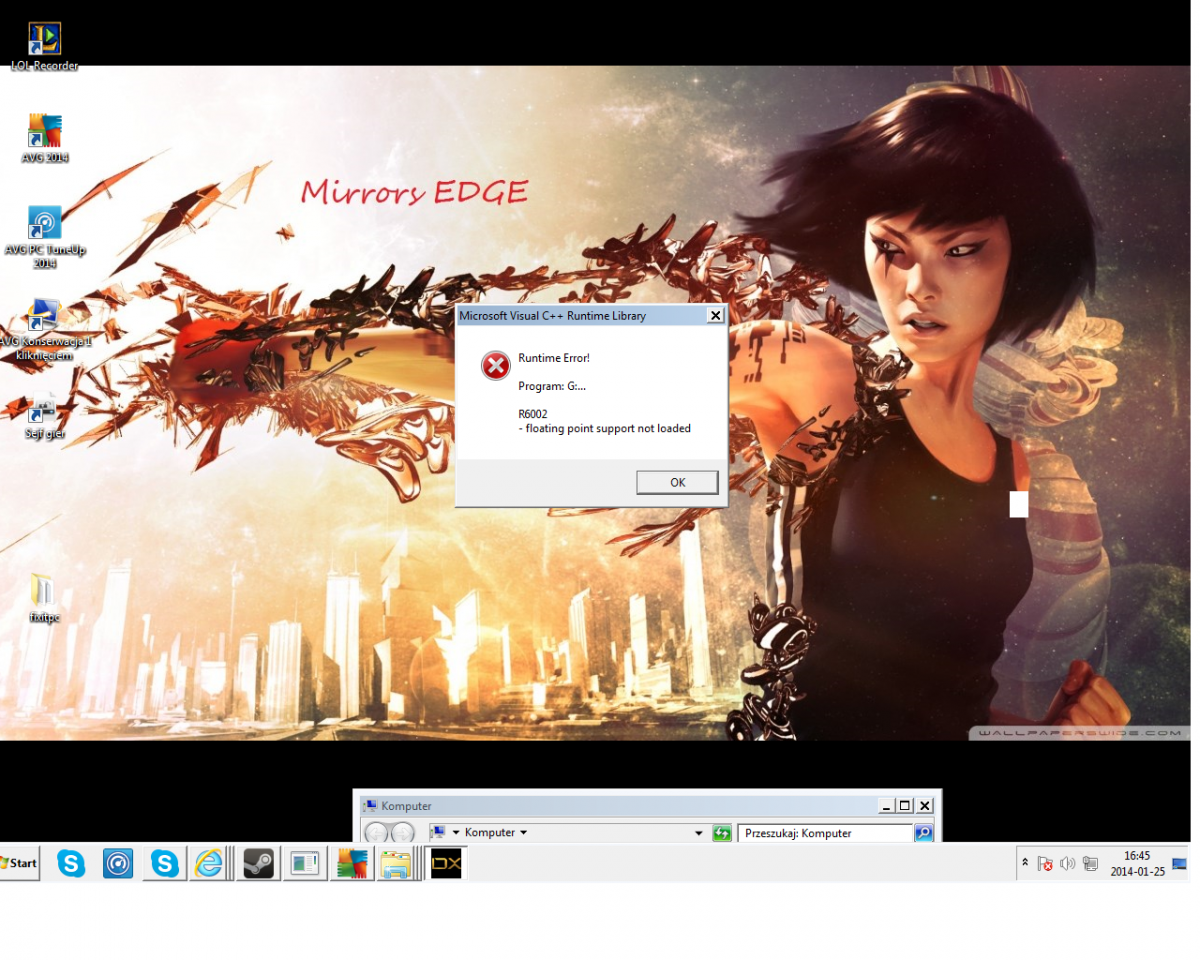Viewport: 1200px width, 960px height.
Task: Open AVG Konserwacja 1 kliknięciem shortcut
Action: [x=45, y=329]
